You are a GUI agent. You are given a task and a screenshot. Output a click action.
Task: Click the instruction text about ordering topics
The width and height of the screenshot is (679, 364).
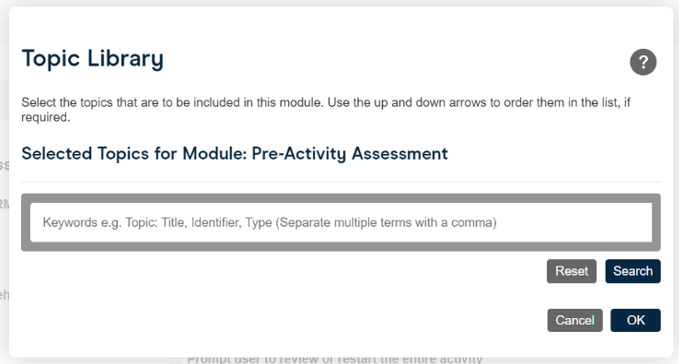coord(326,110)
